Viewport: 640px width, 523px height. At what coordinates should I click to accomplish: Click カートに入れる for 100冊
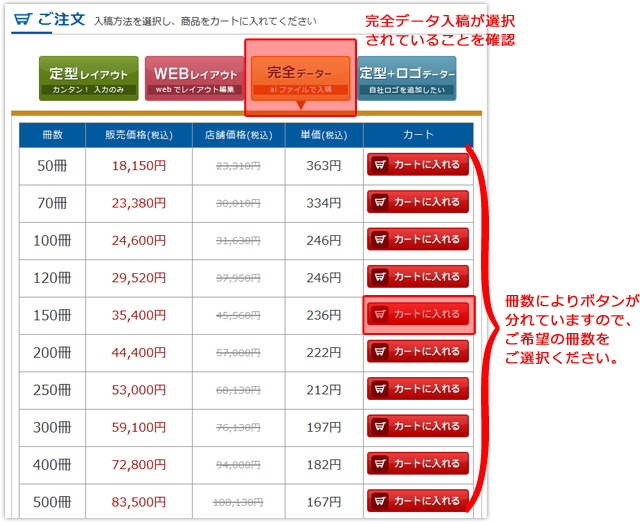[x=418, y=239]
